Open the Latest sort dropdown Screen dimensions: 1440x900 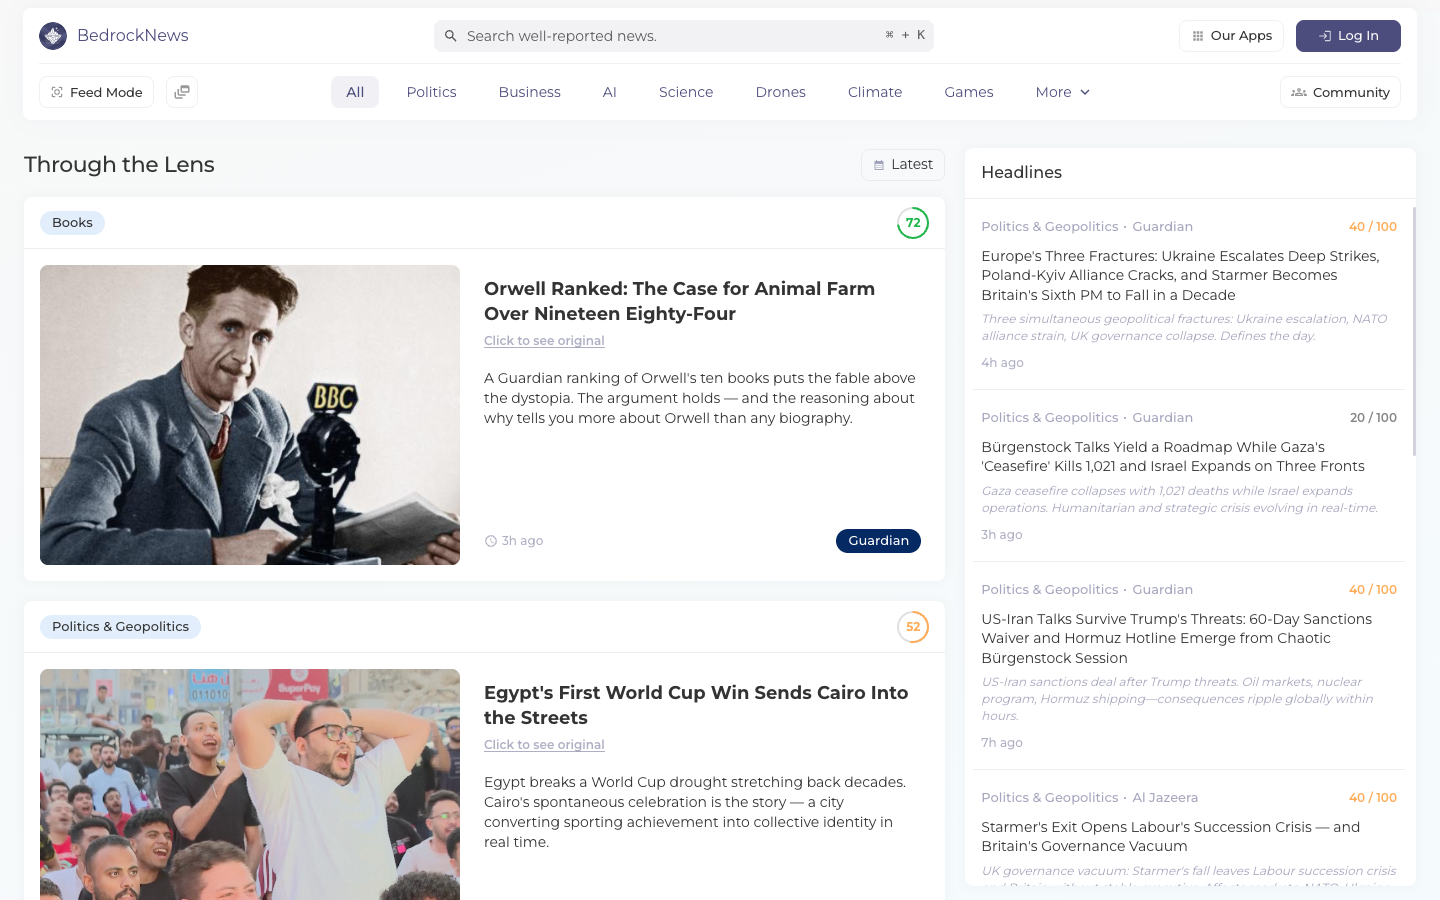pyautogui.click(x=903, y=165)
